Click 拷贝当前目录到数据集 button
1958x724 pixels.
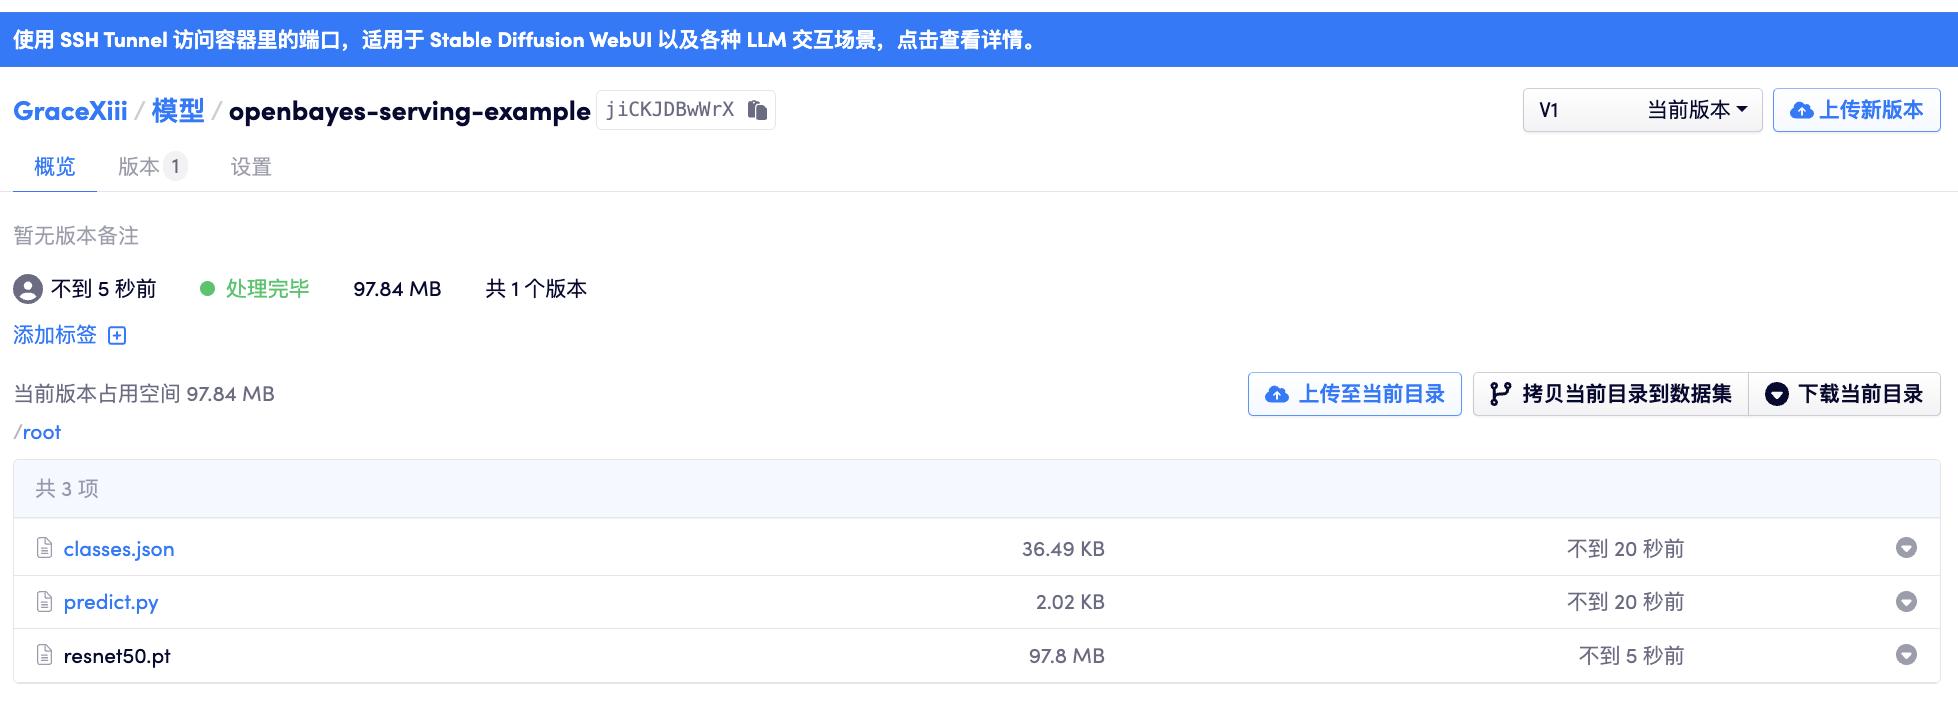[x=1610, y=394]
